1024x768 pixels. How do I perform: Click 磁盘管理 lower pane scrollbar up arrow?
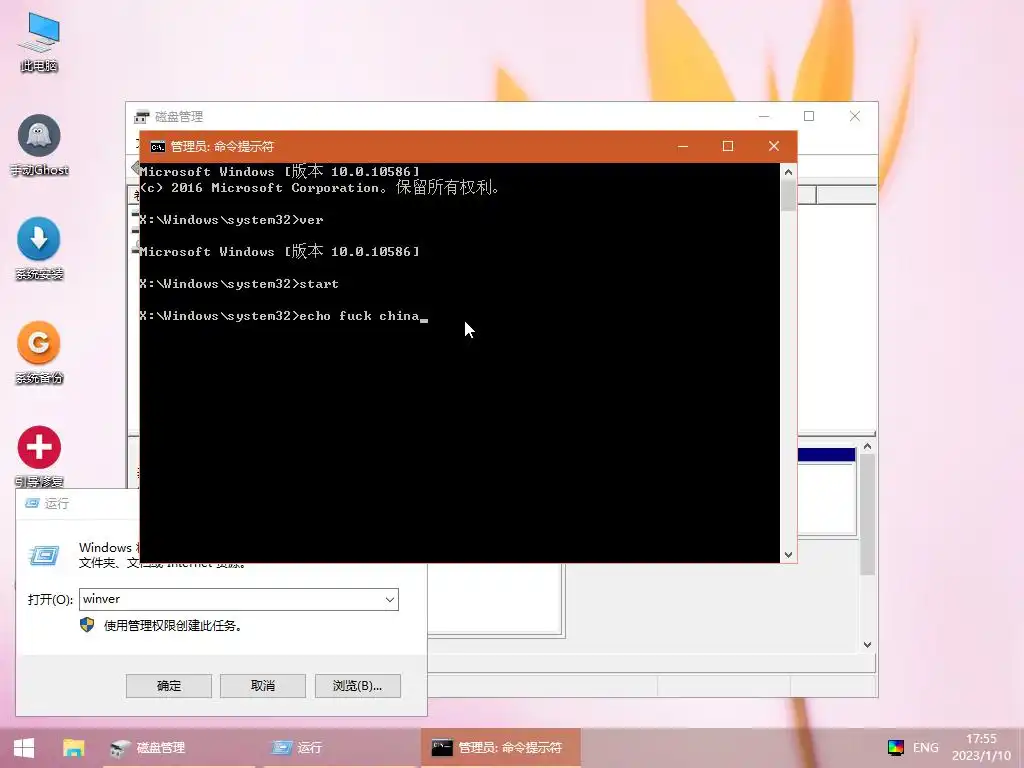click(x=867, y=447)
